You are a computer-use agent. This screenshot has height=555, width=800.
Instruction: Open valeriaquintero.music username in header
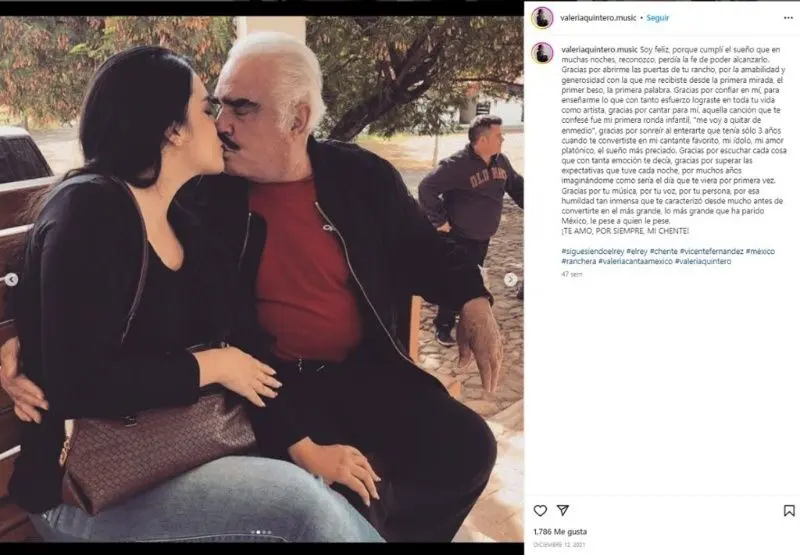[598, 18]
